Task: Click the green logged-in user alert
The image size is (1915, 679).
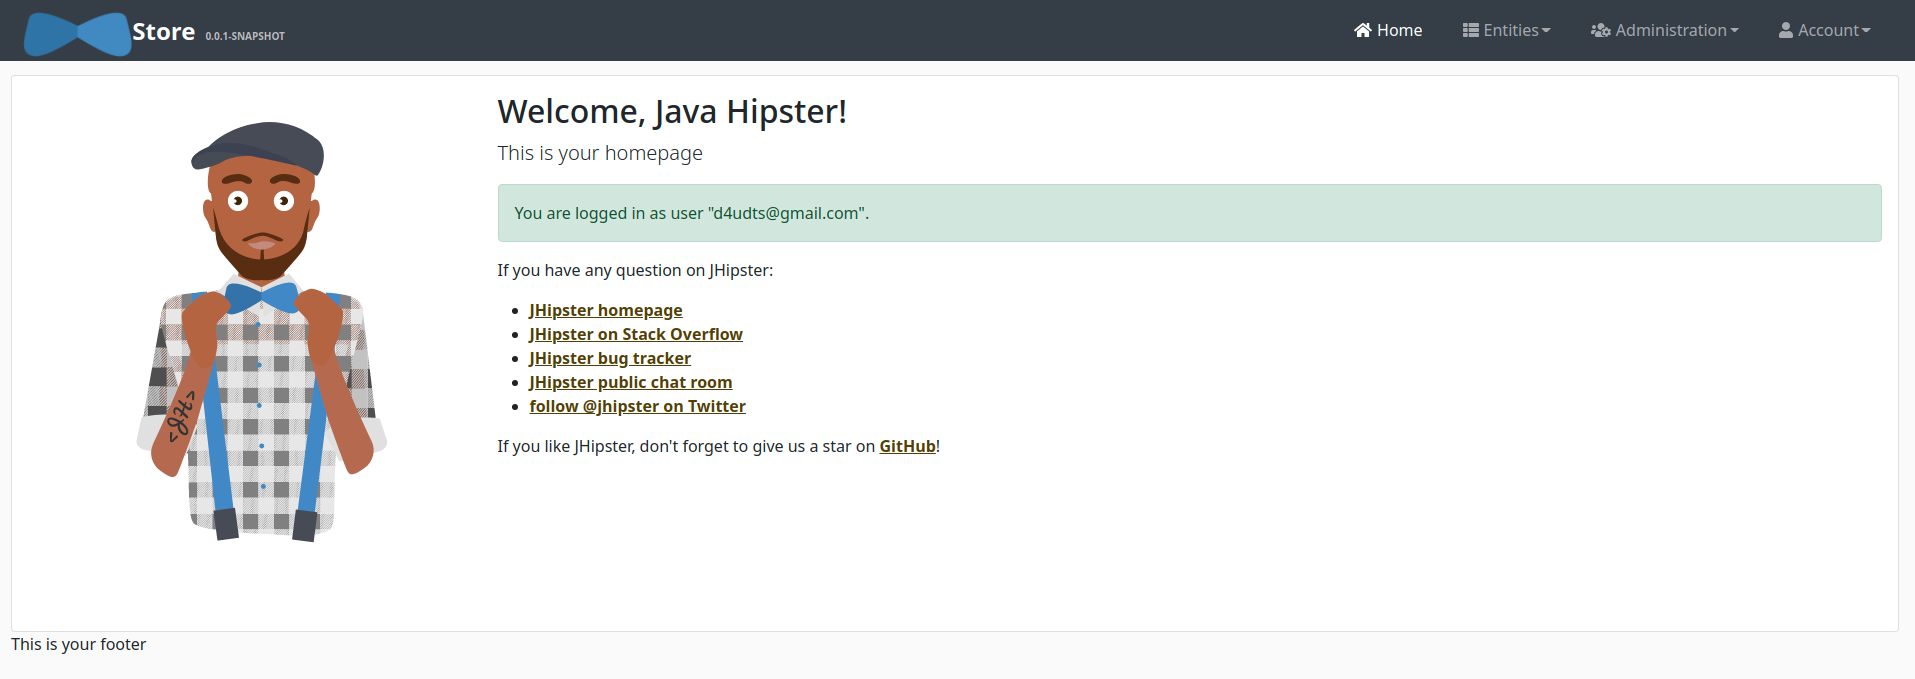Action: [x=1188, y=213]
